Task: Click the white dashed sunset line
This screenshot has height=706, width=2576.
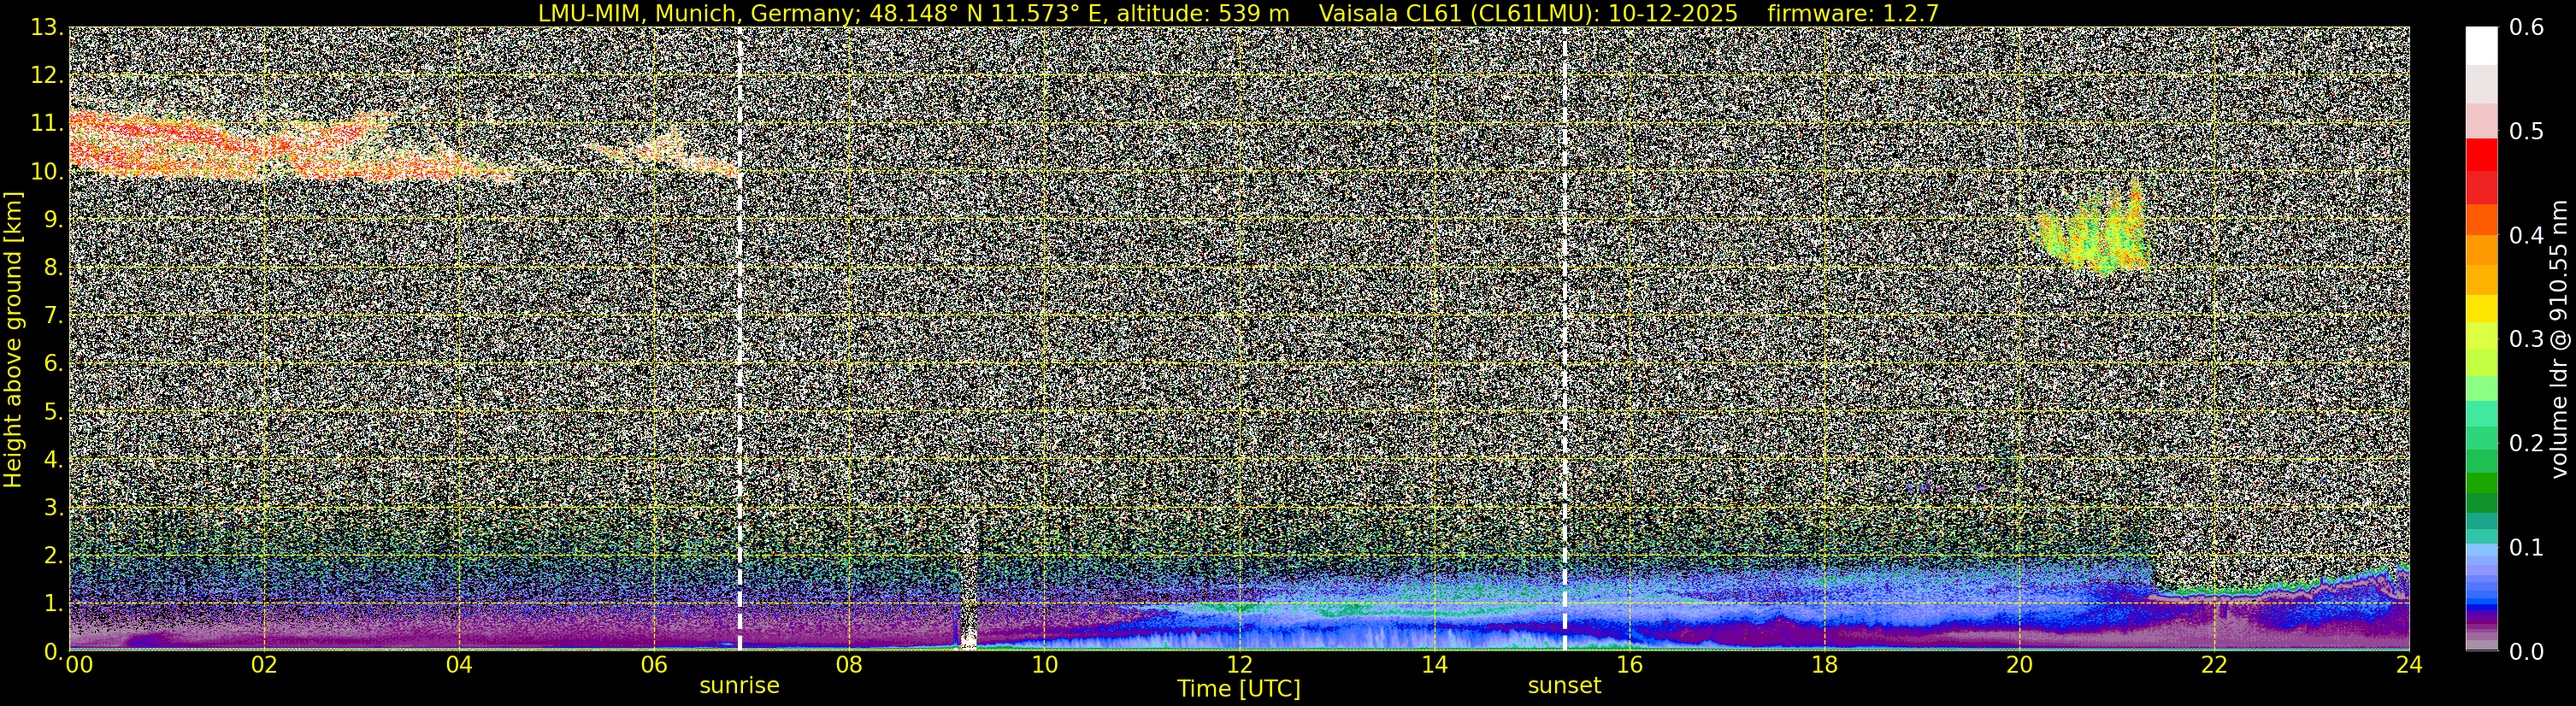Action: tap(1564, 338)
